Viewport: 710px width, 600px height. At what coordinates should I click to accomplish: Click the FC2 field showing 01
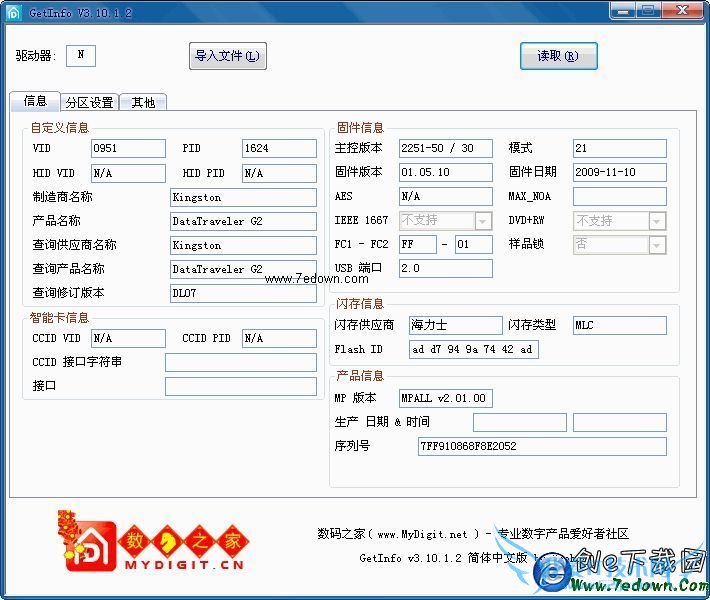click(x=474, y=245)
